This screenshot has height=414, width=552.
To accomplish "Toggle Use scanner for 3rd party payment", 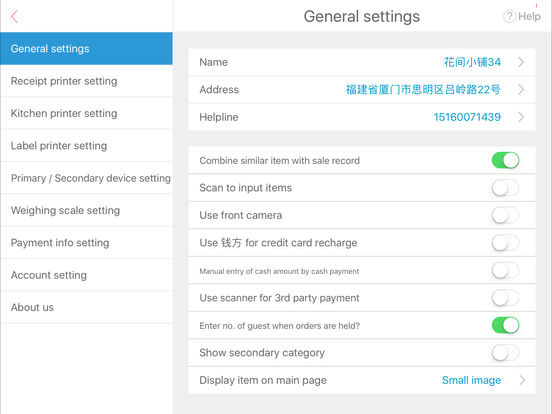I will (x=505, y=298).
